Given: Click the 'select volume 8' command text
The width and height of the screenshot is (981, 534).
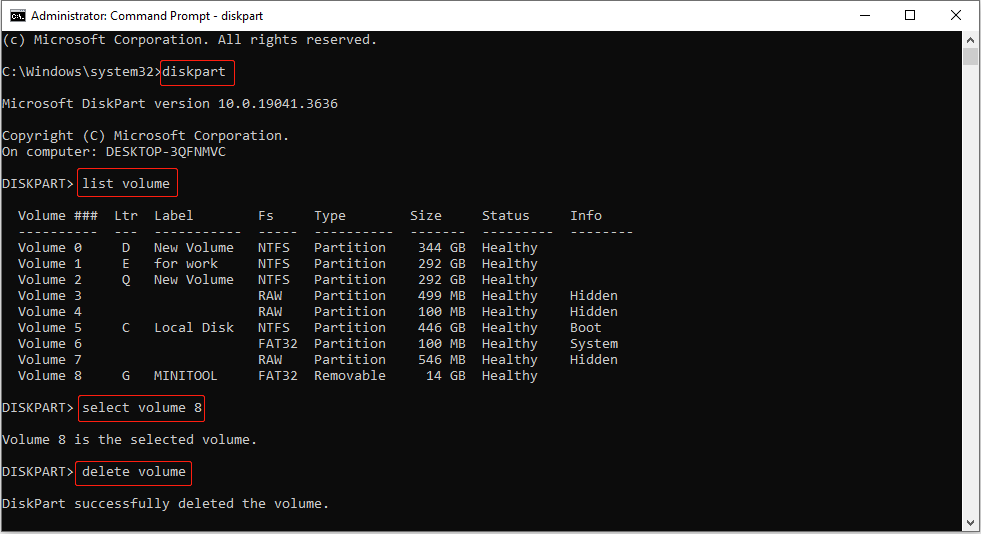Looking at the screenshot, I should (142, 408).
